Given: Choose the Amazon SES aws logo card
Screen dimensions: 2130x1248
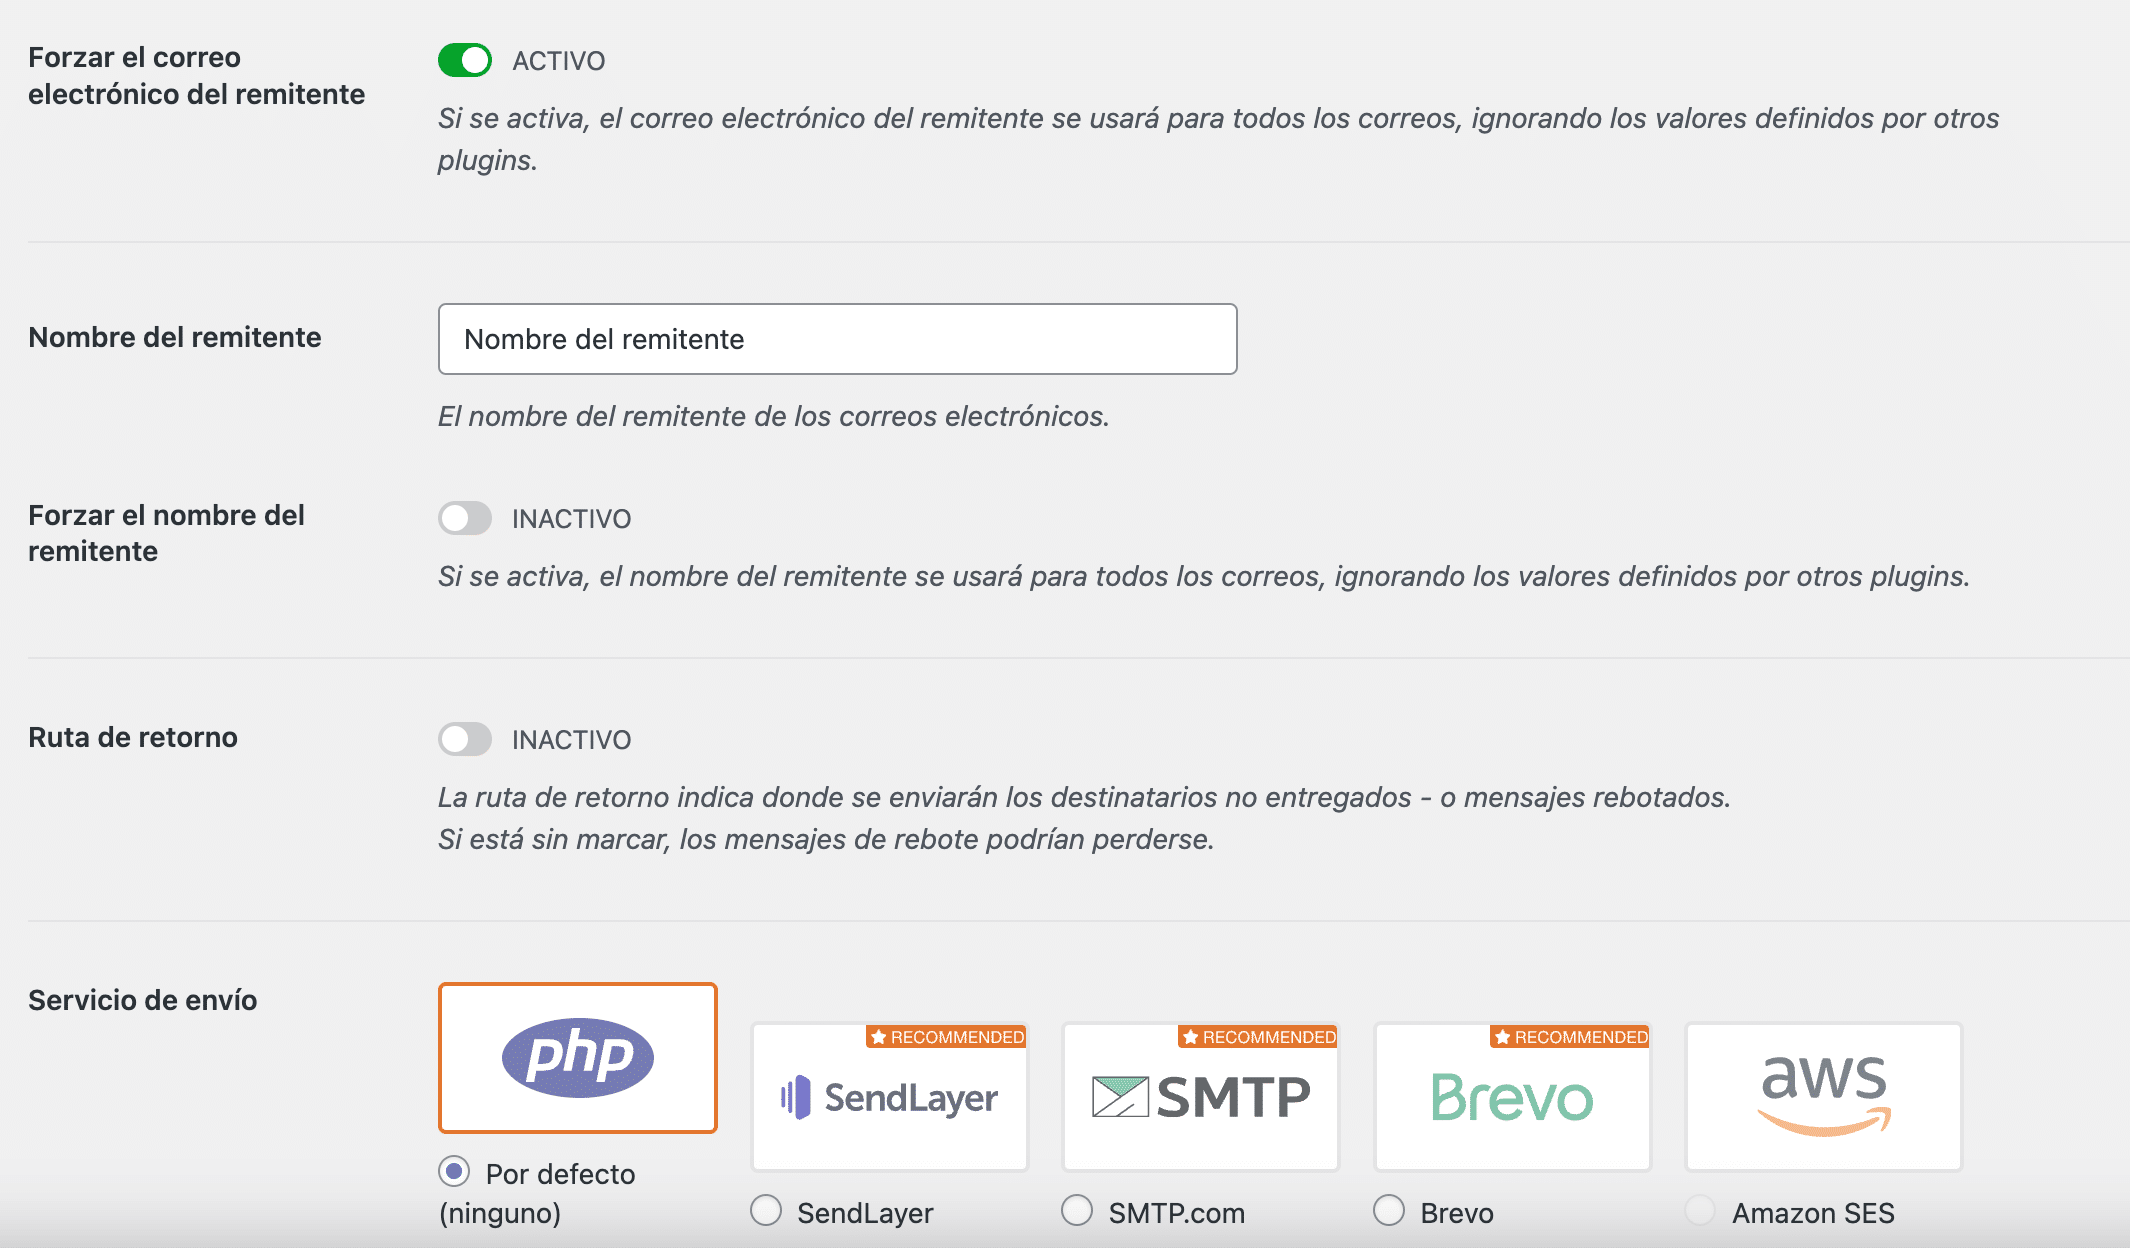Looking at the screenshot, I should (x=1823, y=1097).
